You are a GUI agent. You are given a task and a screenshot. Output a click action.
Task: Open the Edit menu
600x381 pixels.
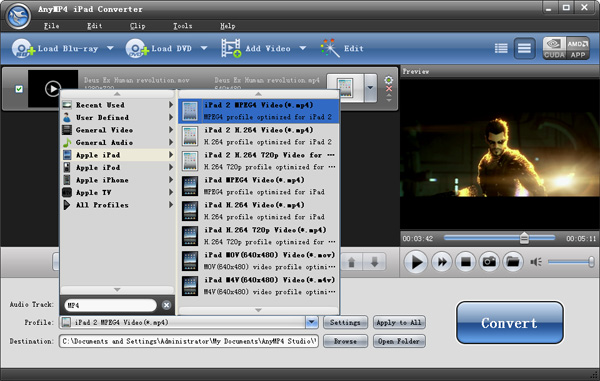[95, 26]
